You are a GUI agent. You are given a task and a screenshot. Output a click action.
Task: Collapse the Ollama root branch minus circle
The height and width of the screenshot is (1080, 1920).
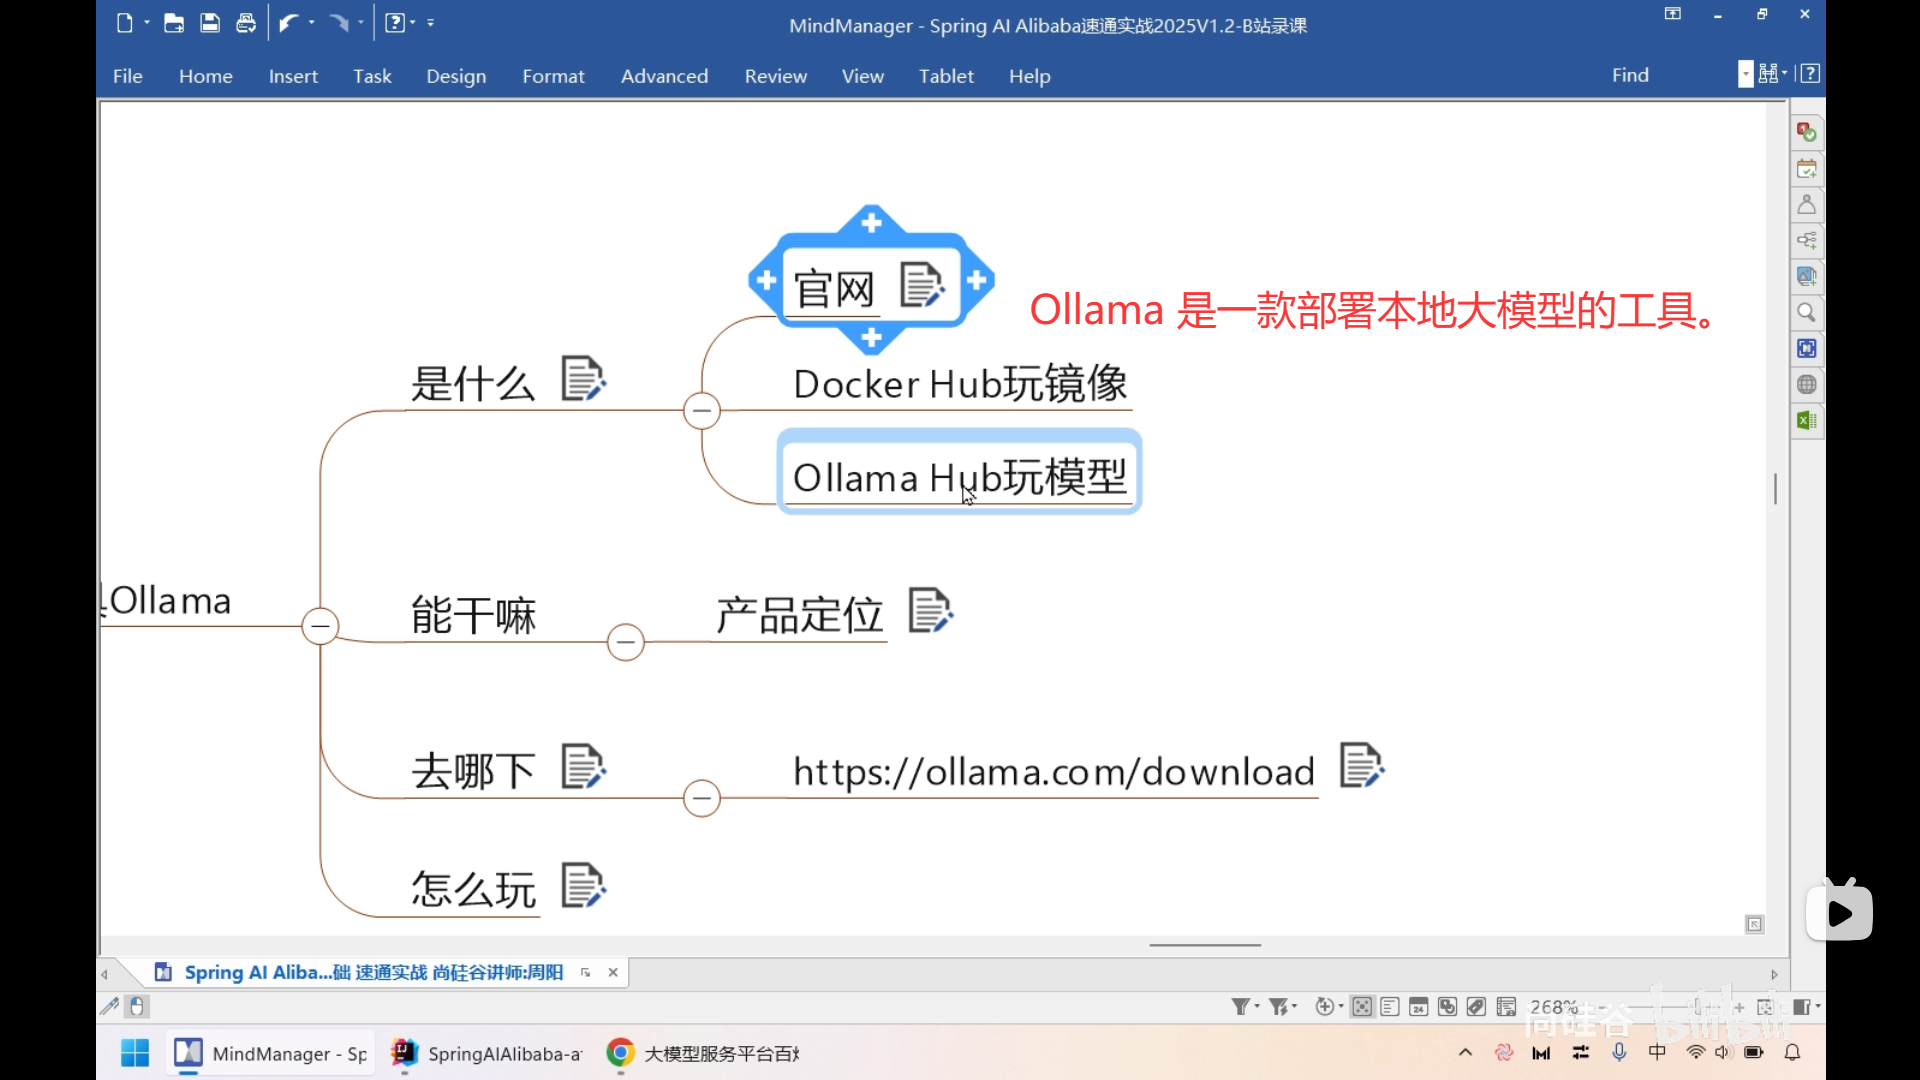click(320, 627)
